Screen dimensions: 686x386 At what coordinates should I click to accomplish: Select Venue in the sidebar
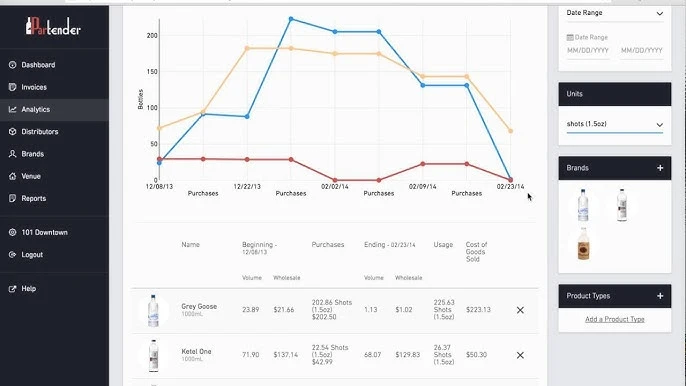pyautogui.click(x=54, y=176)
